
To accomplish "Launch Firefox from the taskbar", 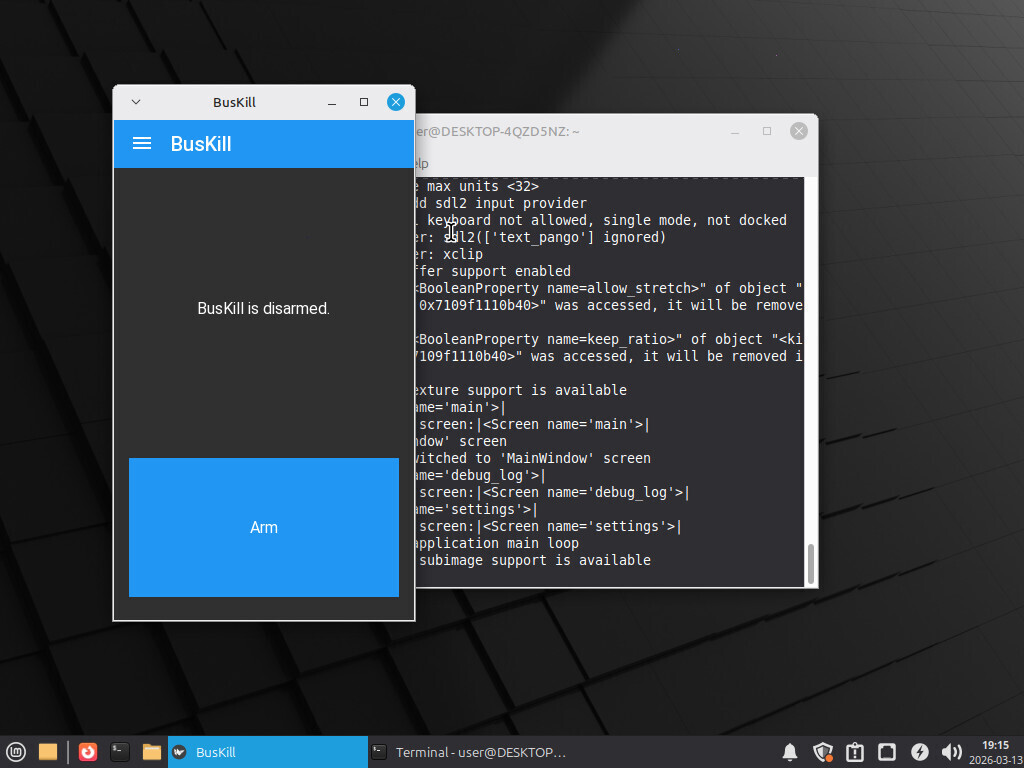I will pos(88,752).
